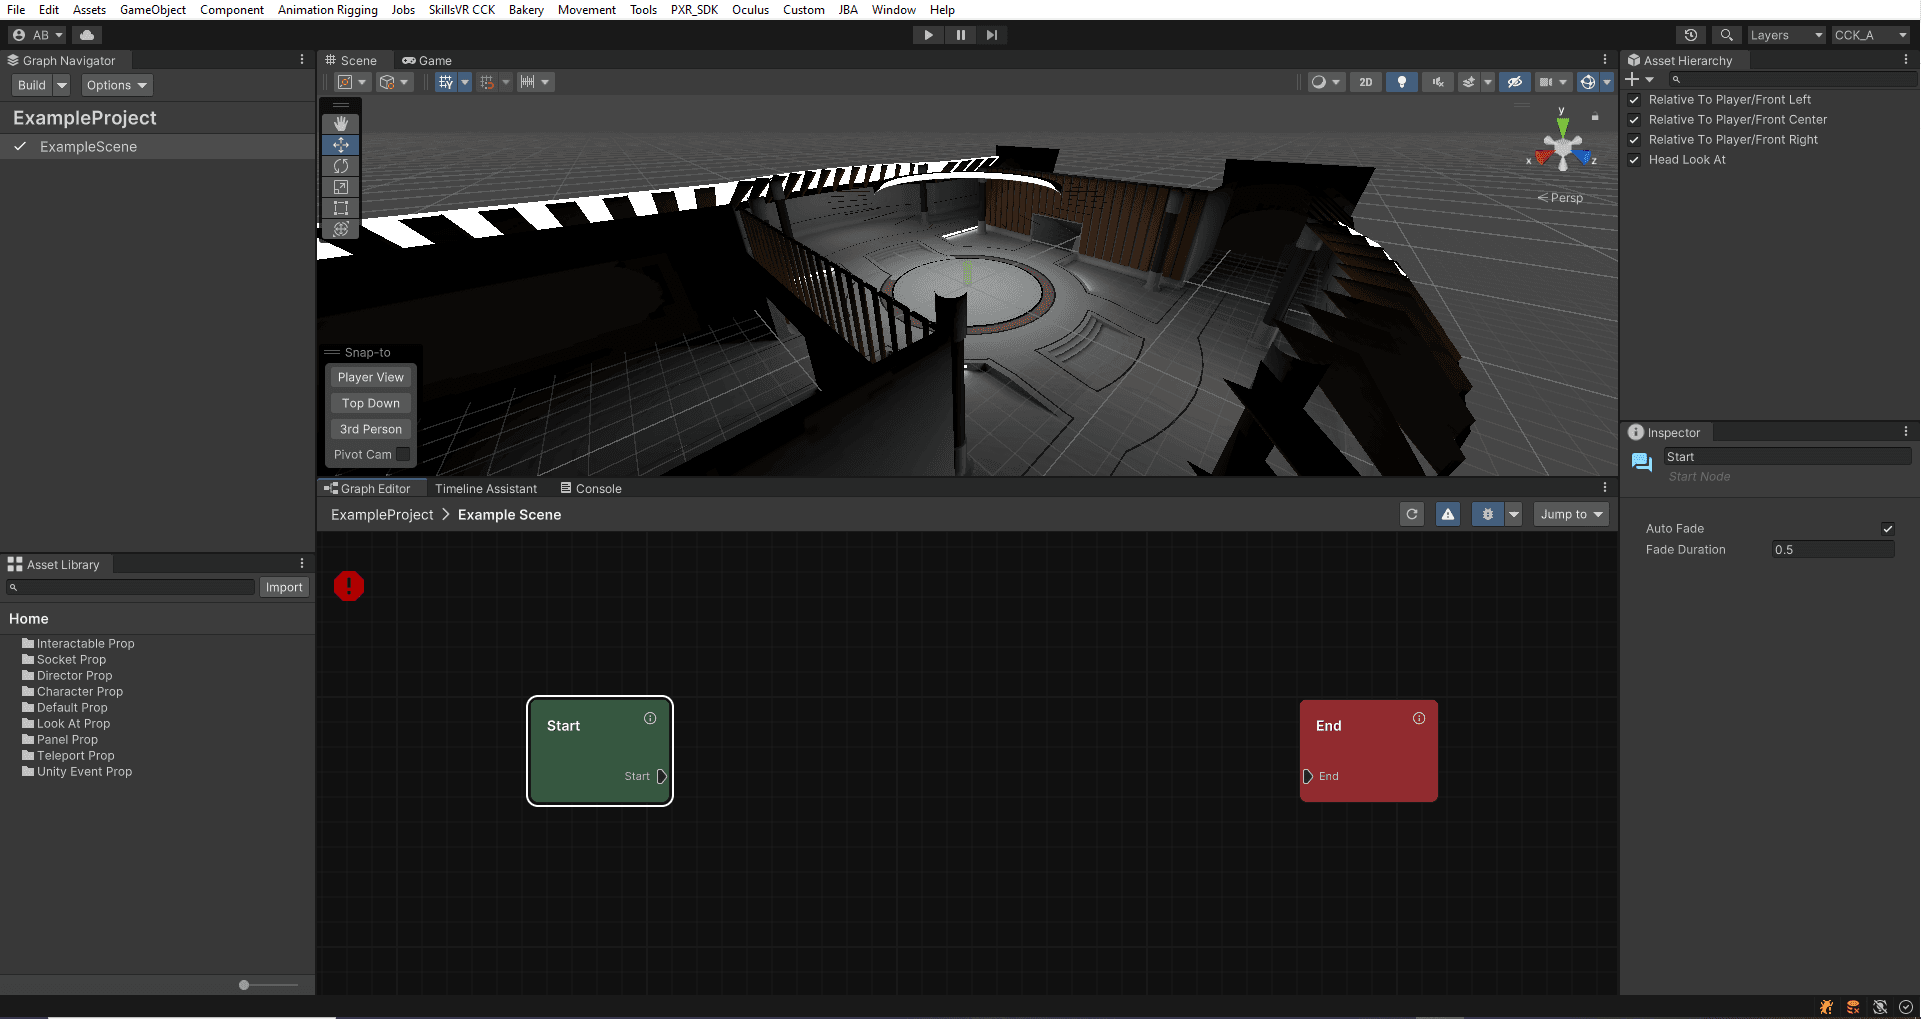Image resolution: width=1921 pixels, height=1019 pixels.
Task: Open the GameObject menu
Action: pos(153,9)
